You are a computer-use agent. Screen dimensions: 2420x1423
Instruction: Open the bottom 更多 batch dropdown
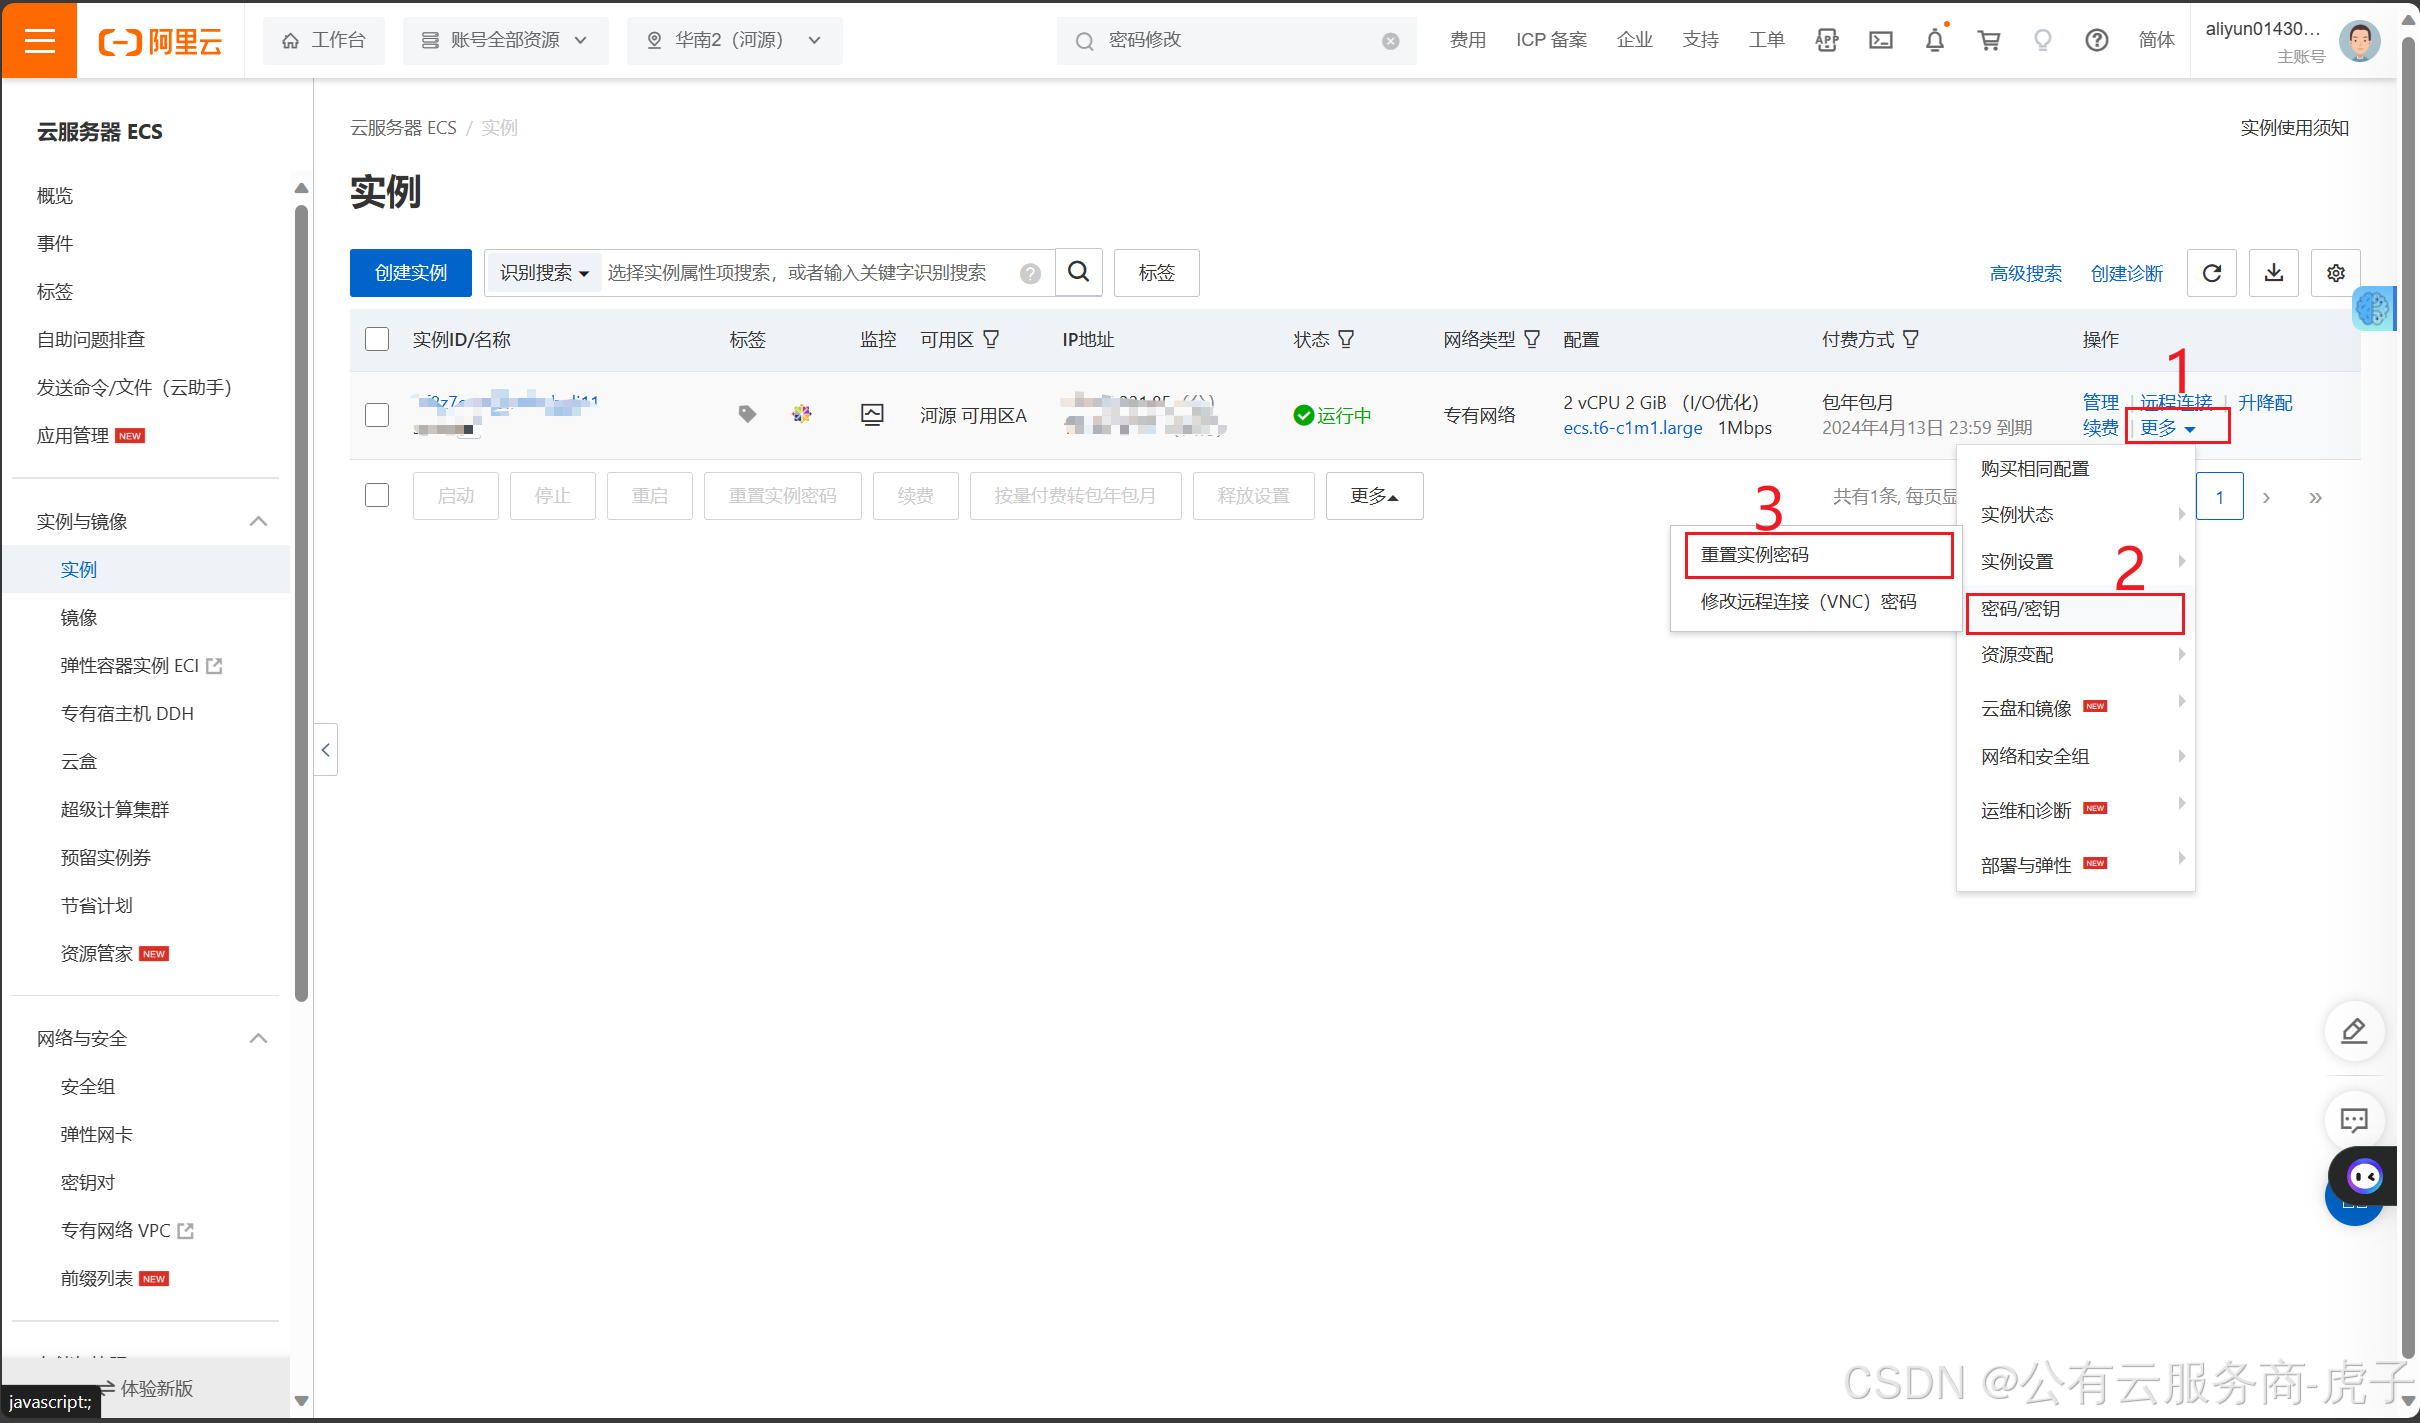(x=1374, y=496)
